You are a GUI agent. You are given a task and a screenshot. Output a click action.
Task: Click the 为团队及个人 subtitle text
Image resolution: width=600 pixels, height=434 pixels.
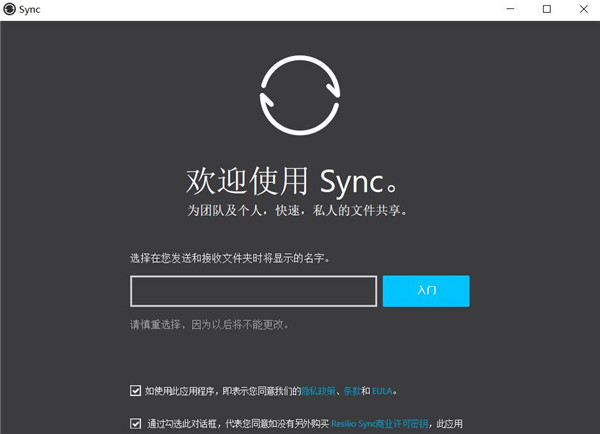coord(299,211)
